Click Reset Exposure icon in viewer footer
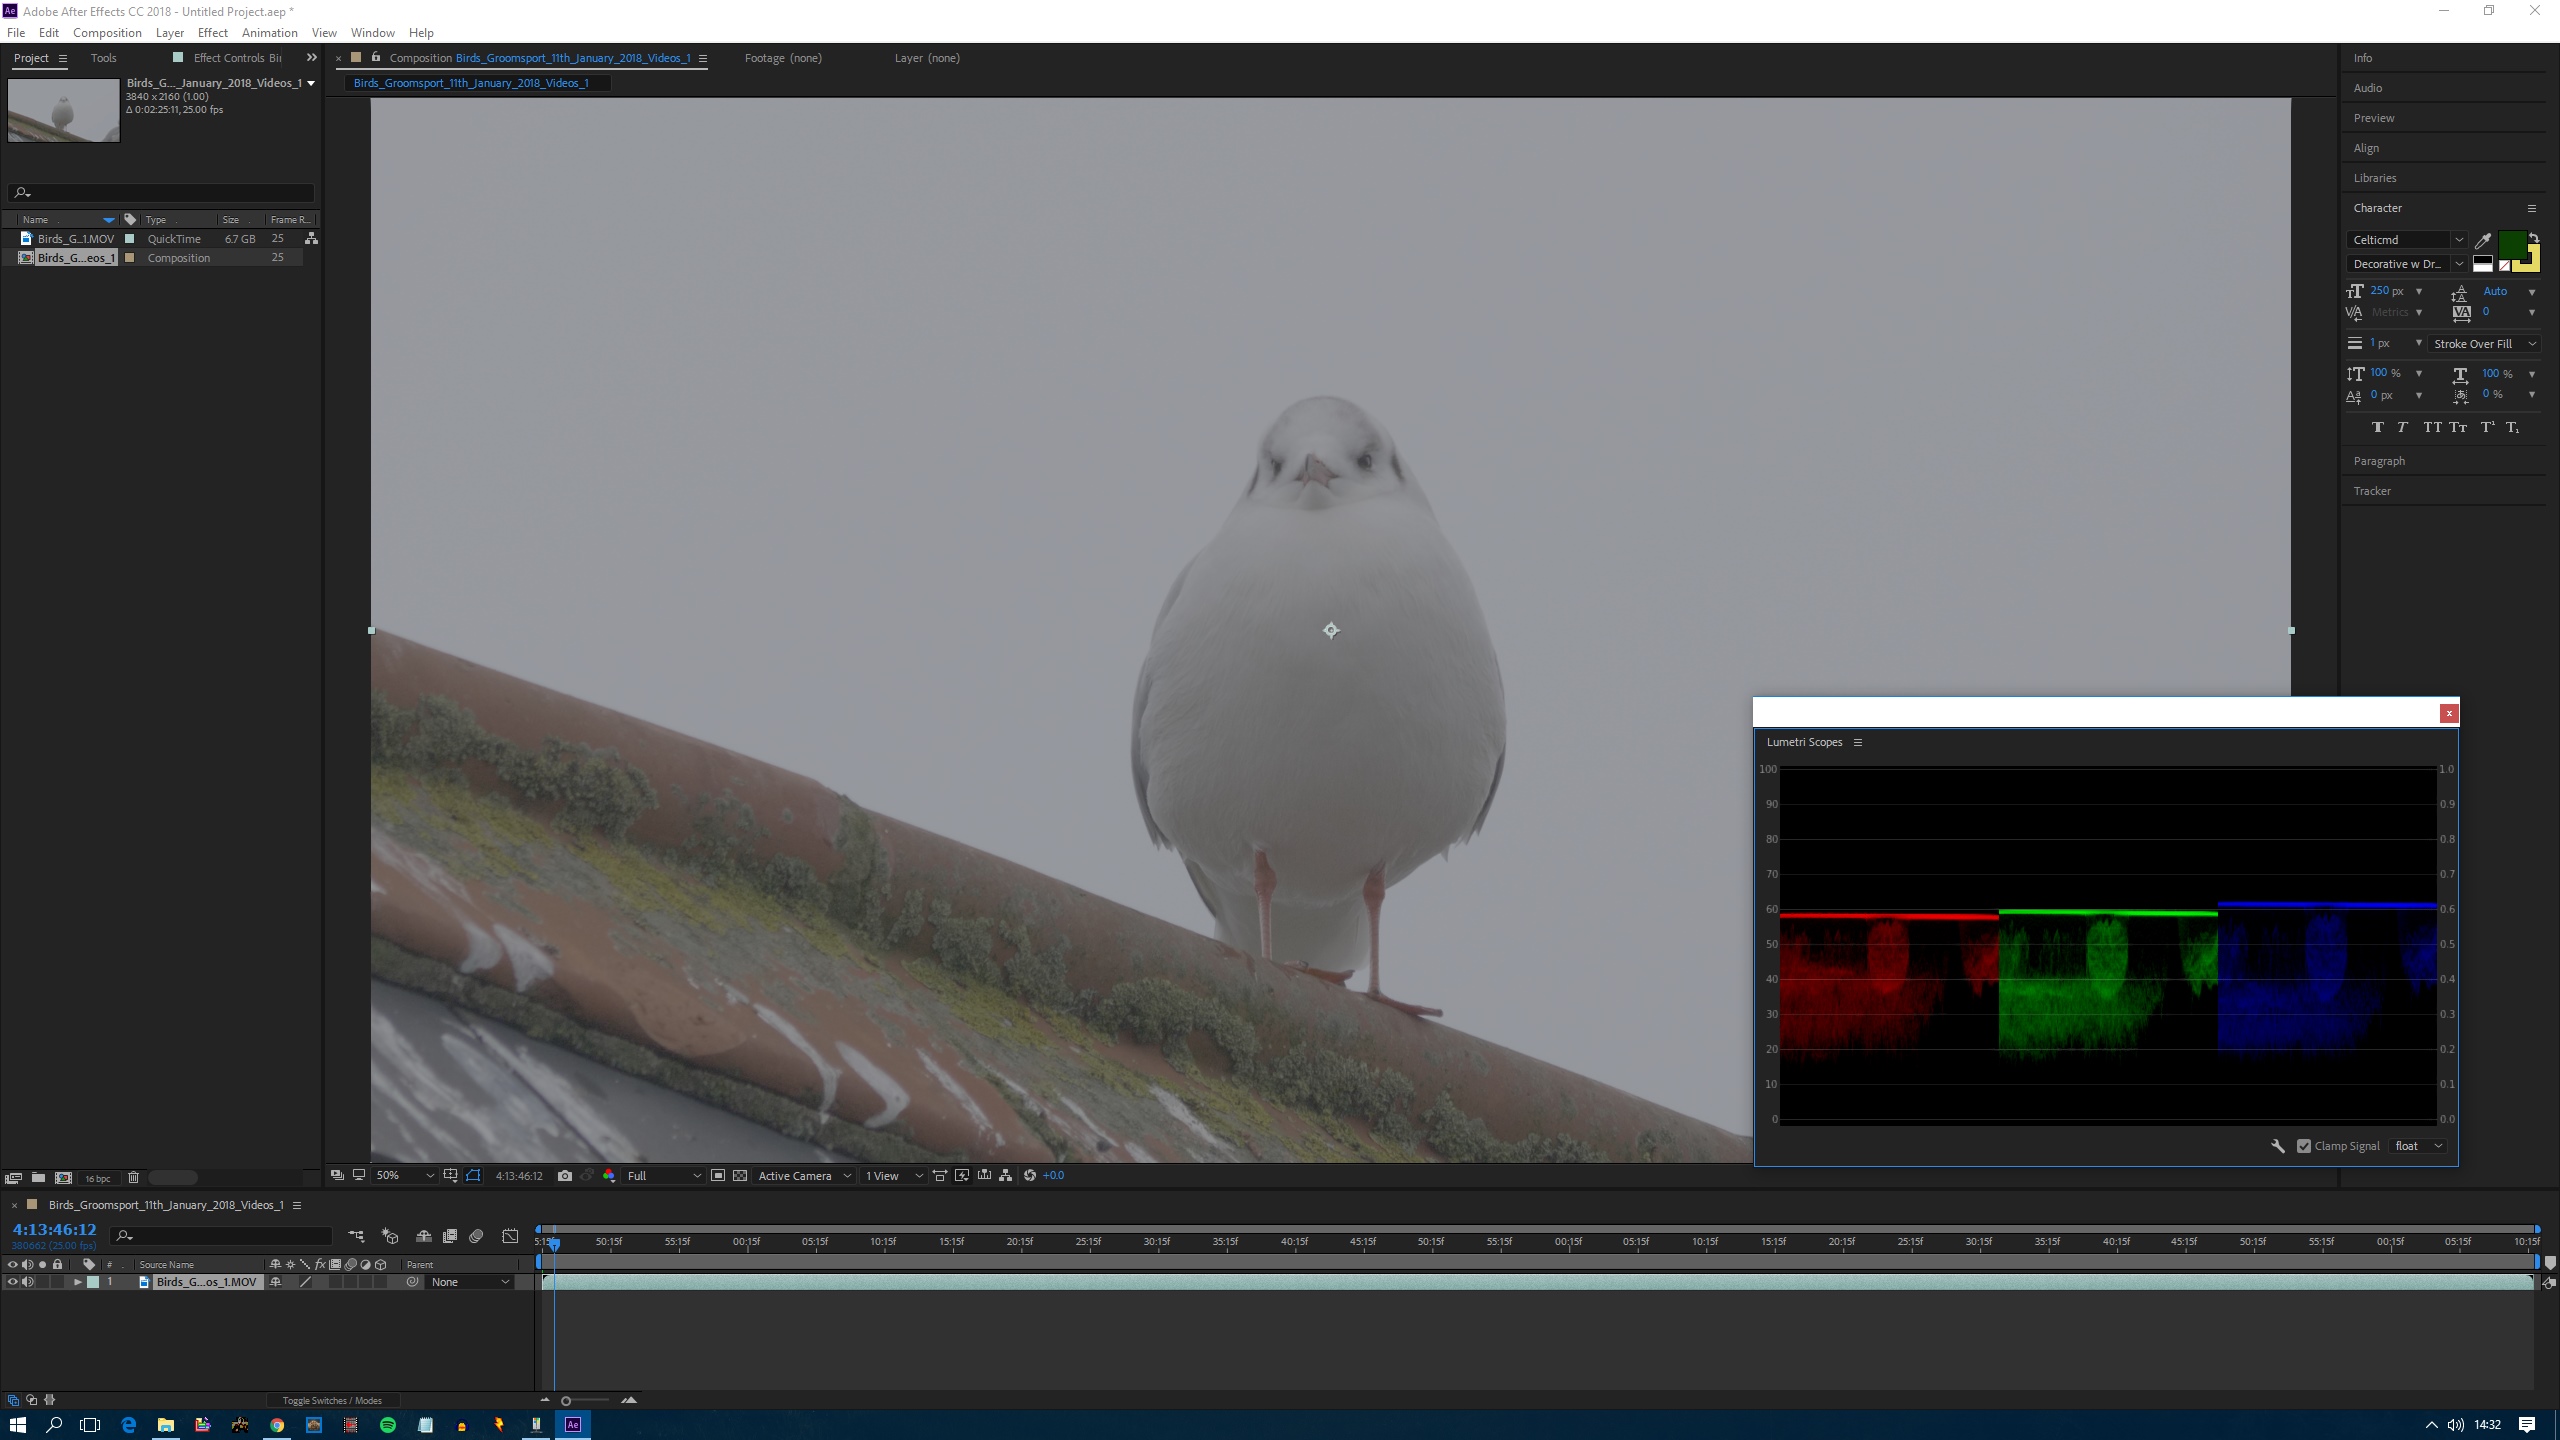This screenshot has width=2560, height=1440. pyautogui.click(x=1030, y=1176)
